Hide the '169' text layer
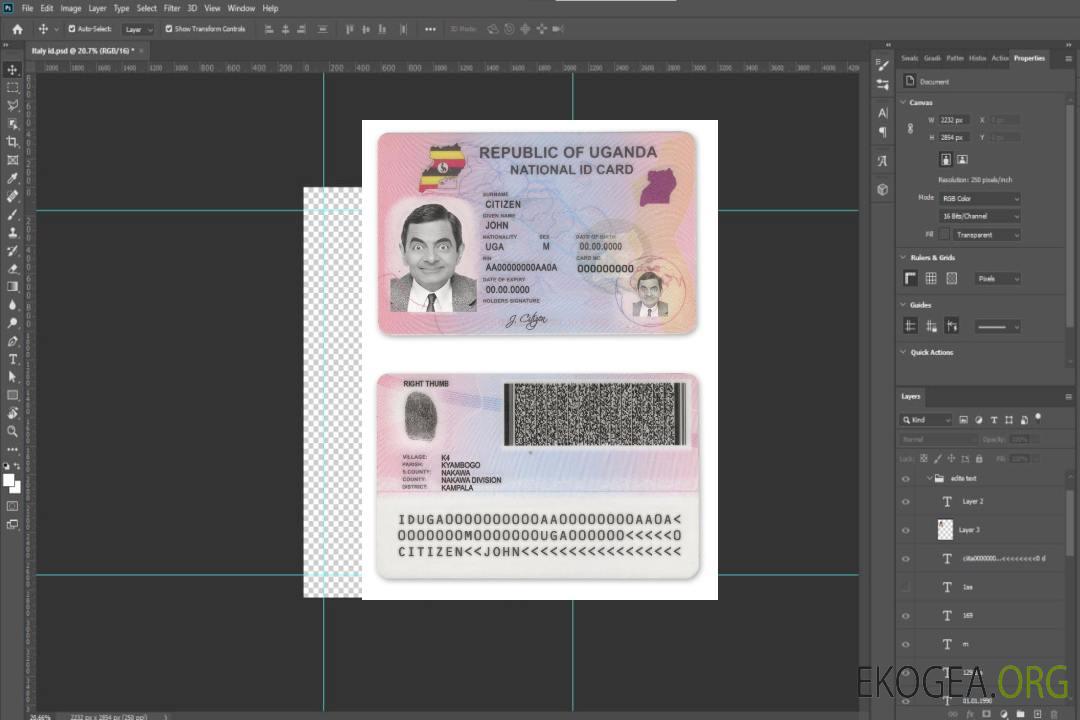Viewport: 1080px width, 720px height. (x=906, y=616)
